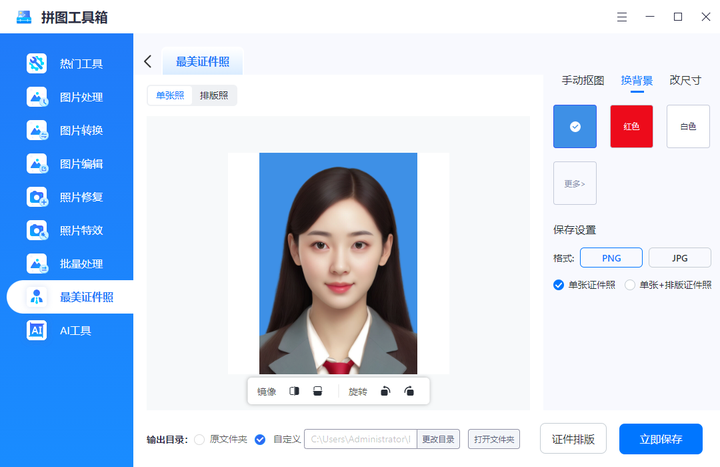720x467 pixels.
Task: Click the 最美证件照 page tab
Action: point(202,62)
